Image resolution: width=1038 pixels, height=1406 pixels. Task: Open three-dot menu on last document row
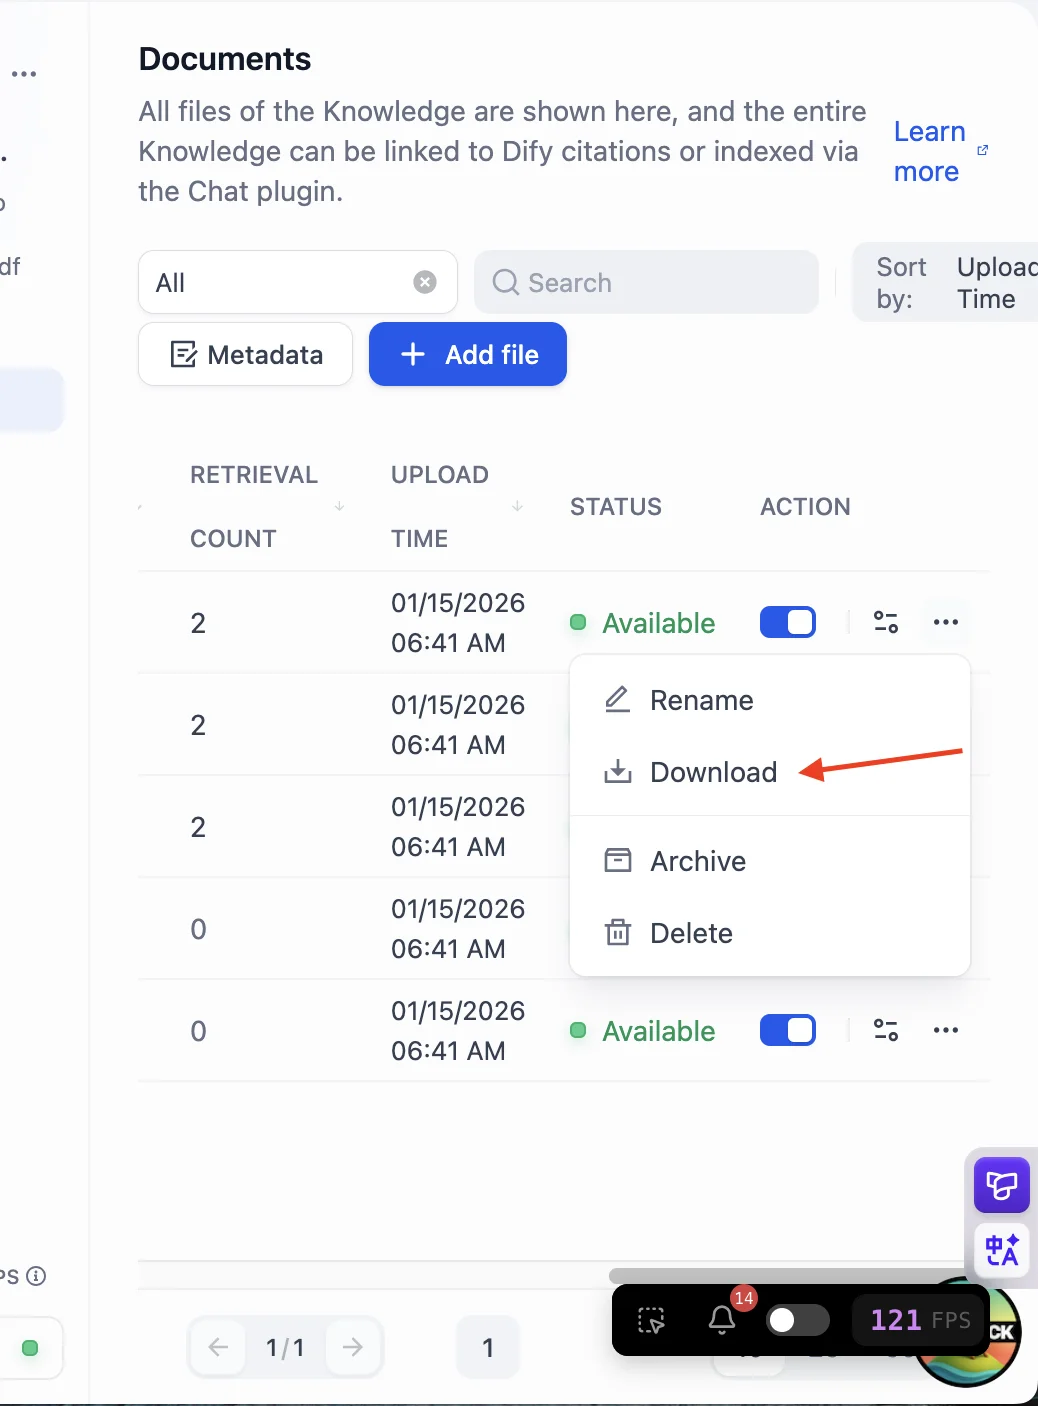click(x=945, y=1030)
